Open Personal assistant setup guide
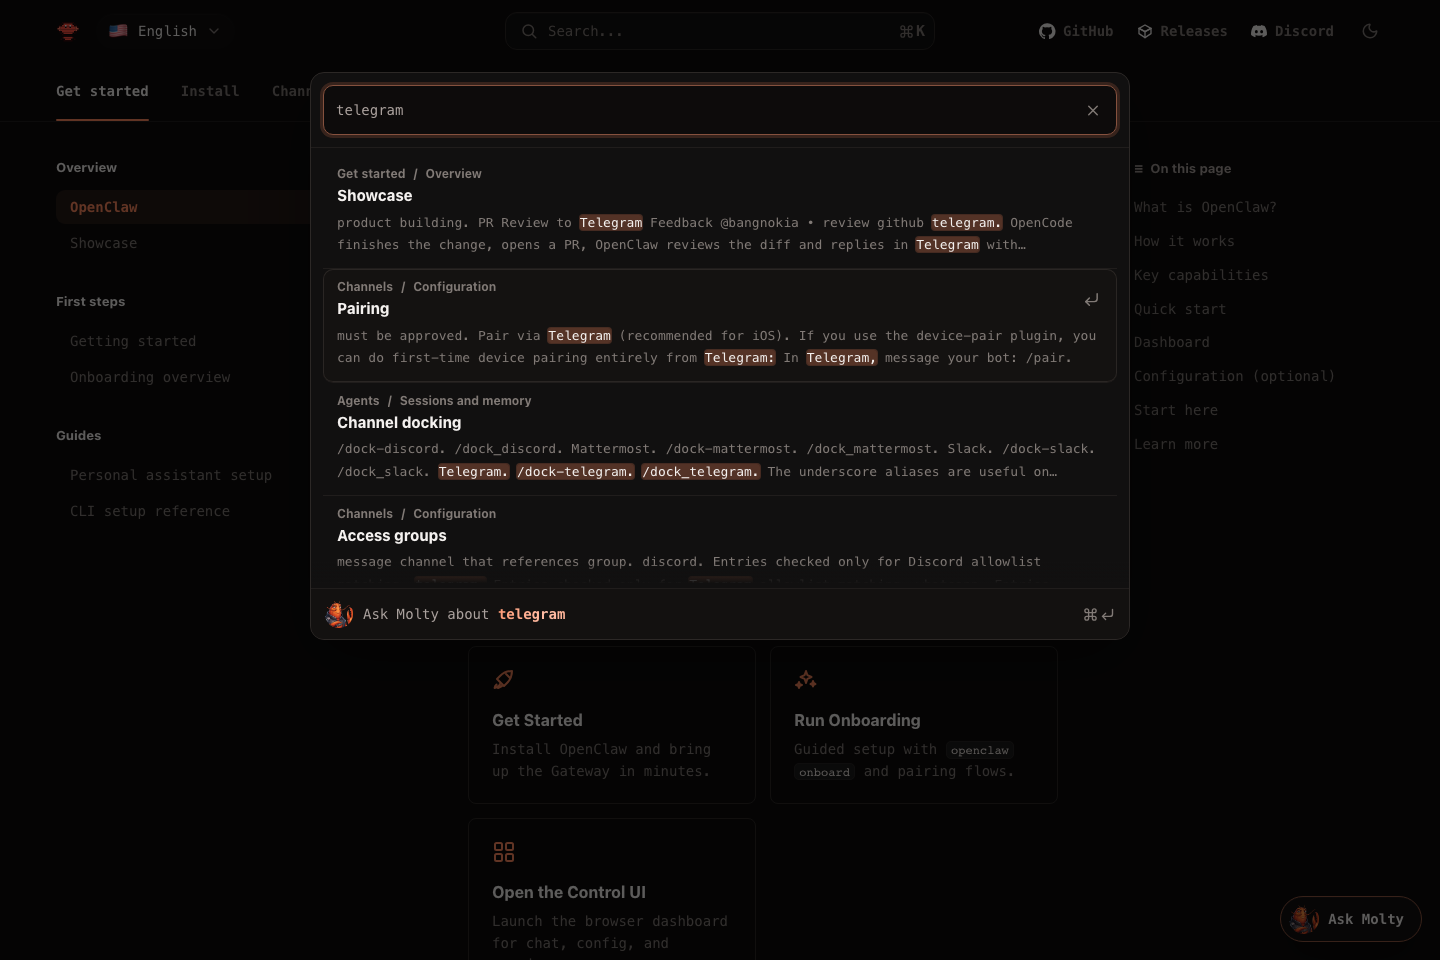 [x=171, y=475]
